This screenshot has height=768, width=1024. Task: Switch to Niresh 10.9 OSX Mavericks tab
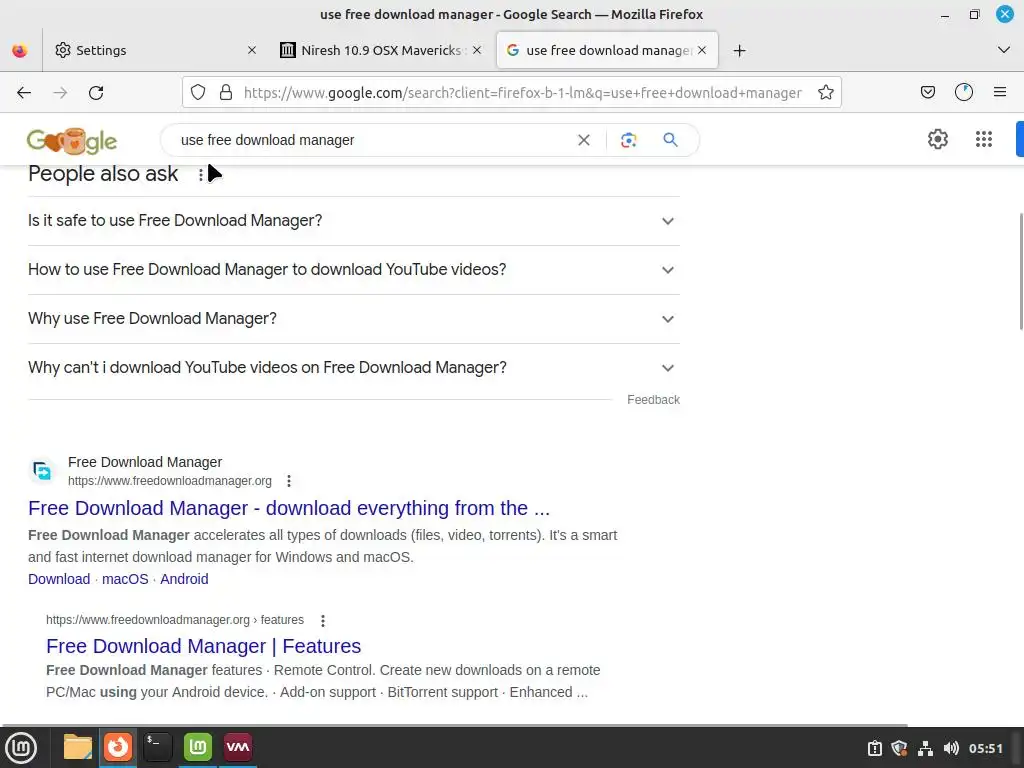[x=381, y=50]
